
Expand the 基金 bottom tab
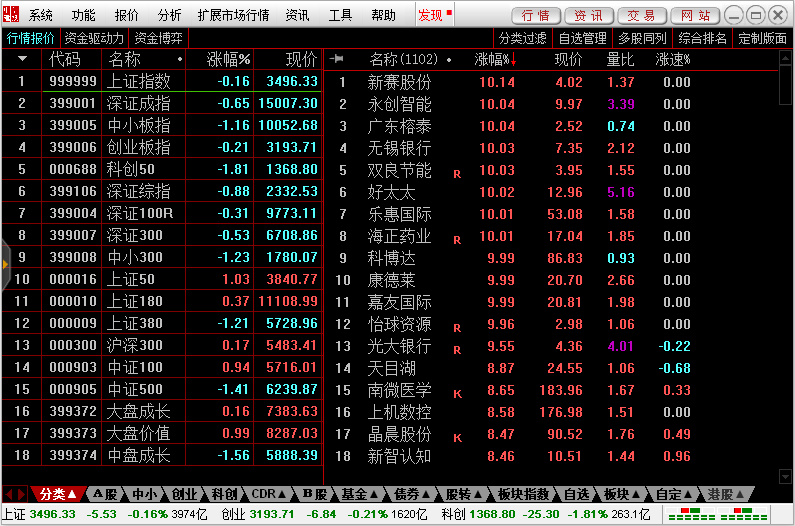click(359, 494)
